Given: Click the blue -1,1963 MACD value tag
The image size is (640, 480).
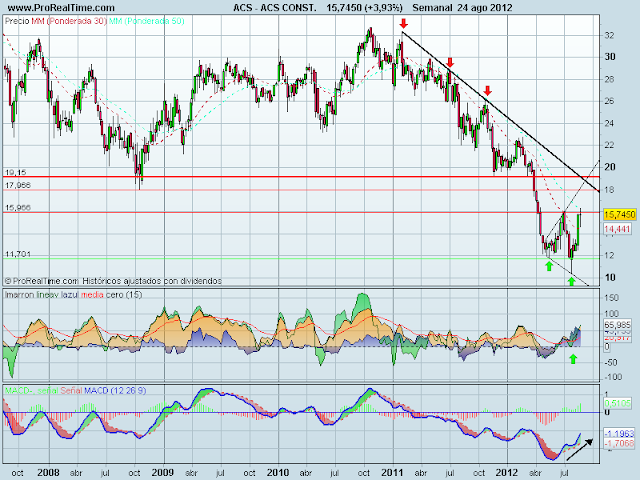Looking at the screenshot, I should (x=619, y=433).
